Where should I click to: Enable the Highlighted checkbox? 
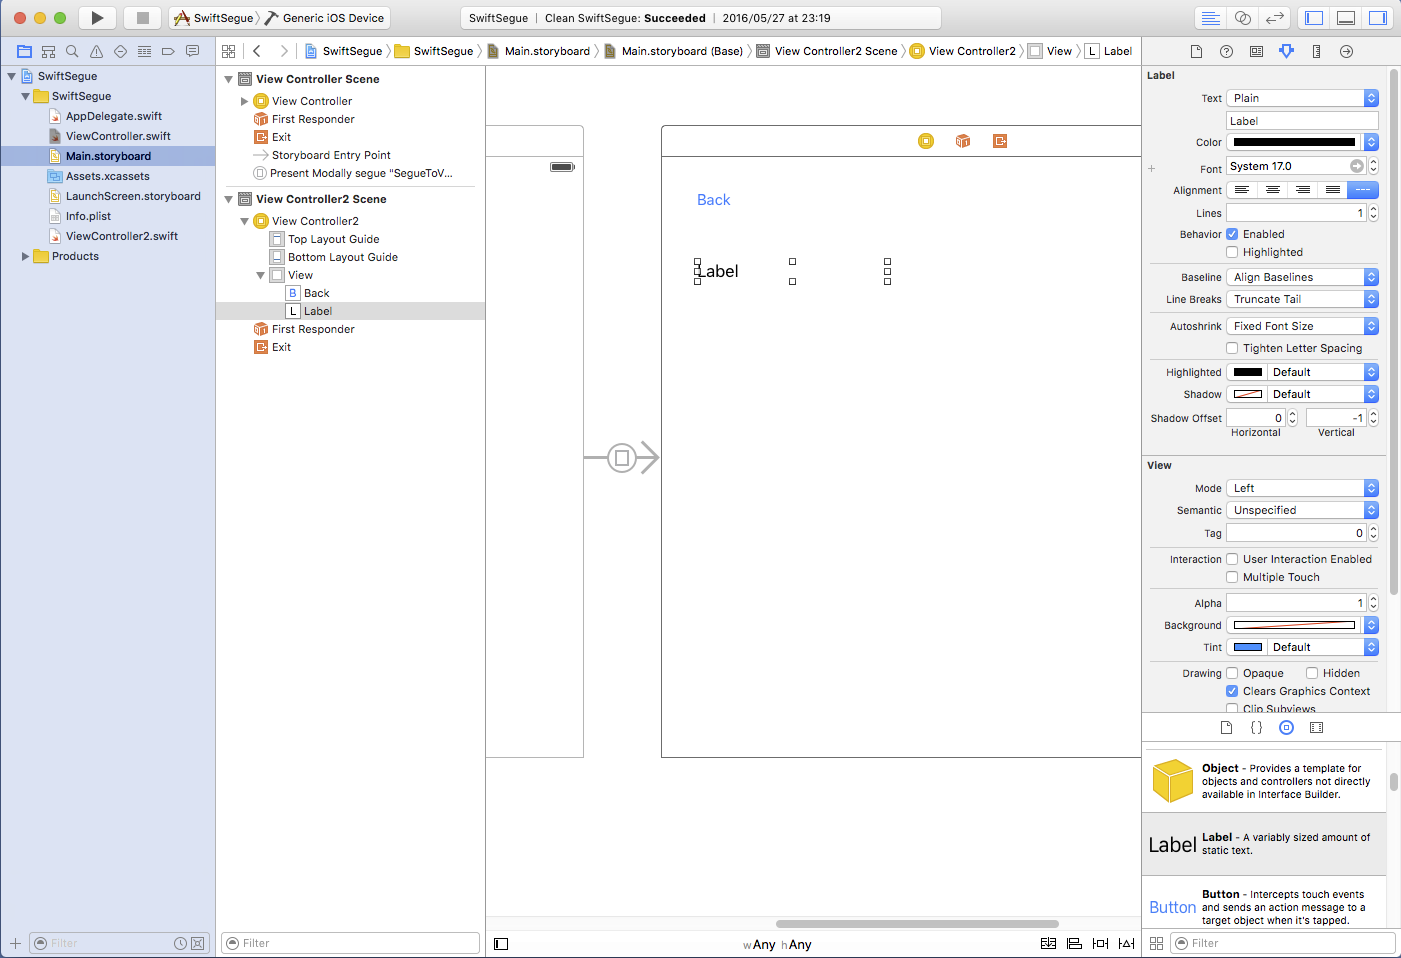(x=1232, y=252)
